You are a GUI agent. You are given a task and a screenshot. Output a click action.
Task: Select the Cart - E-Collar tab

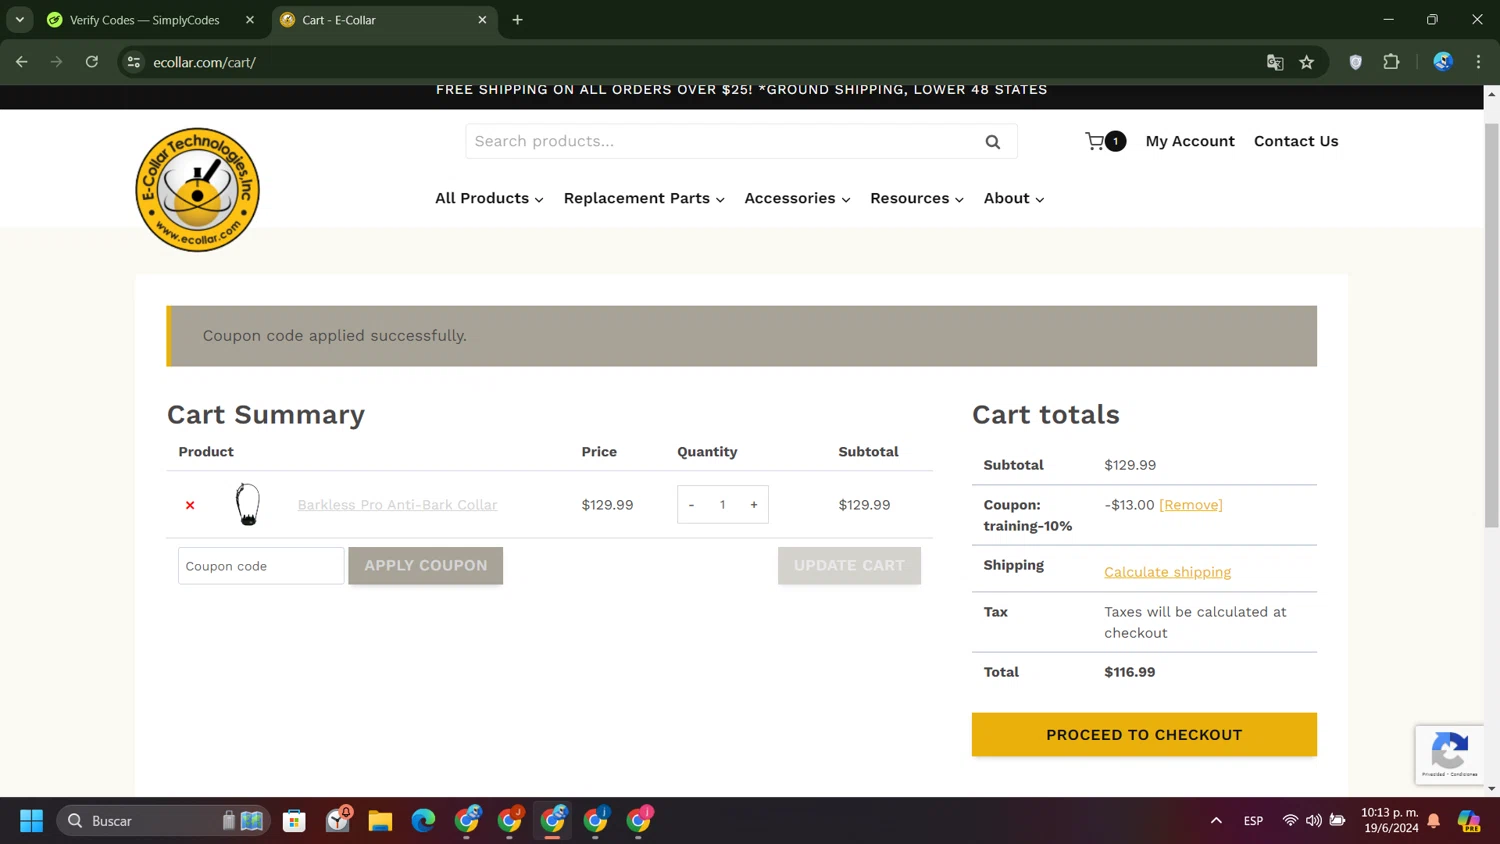384,20
